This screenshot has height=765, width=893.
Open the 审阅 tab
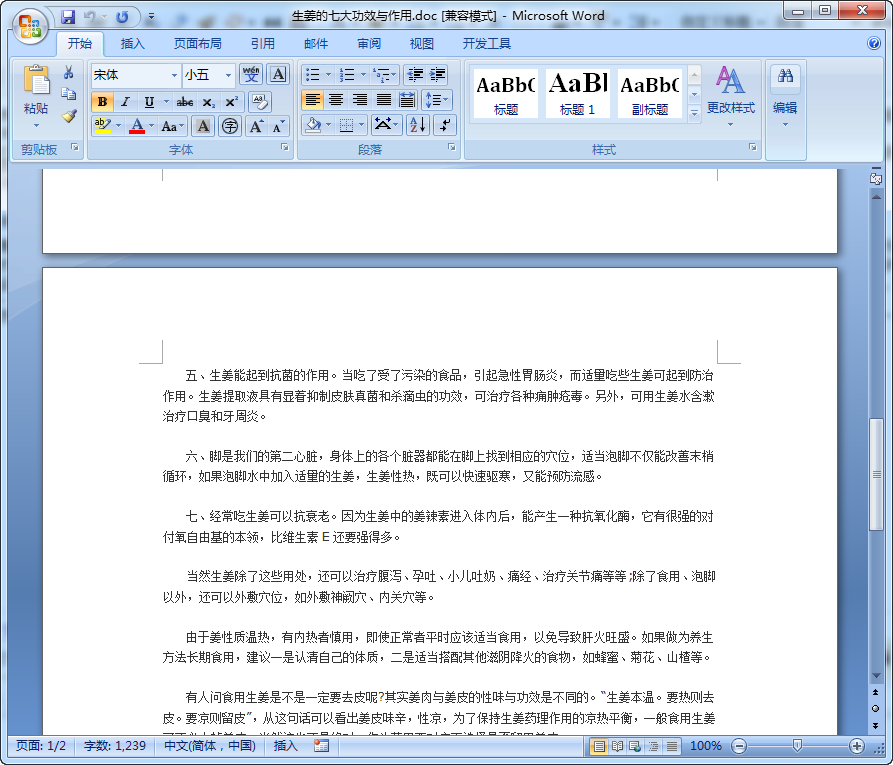click(369, 44)
